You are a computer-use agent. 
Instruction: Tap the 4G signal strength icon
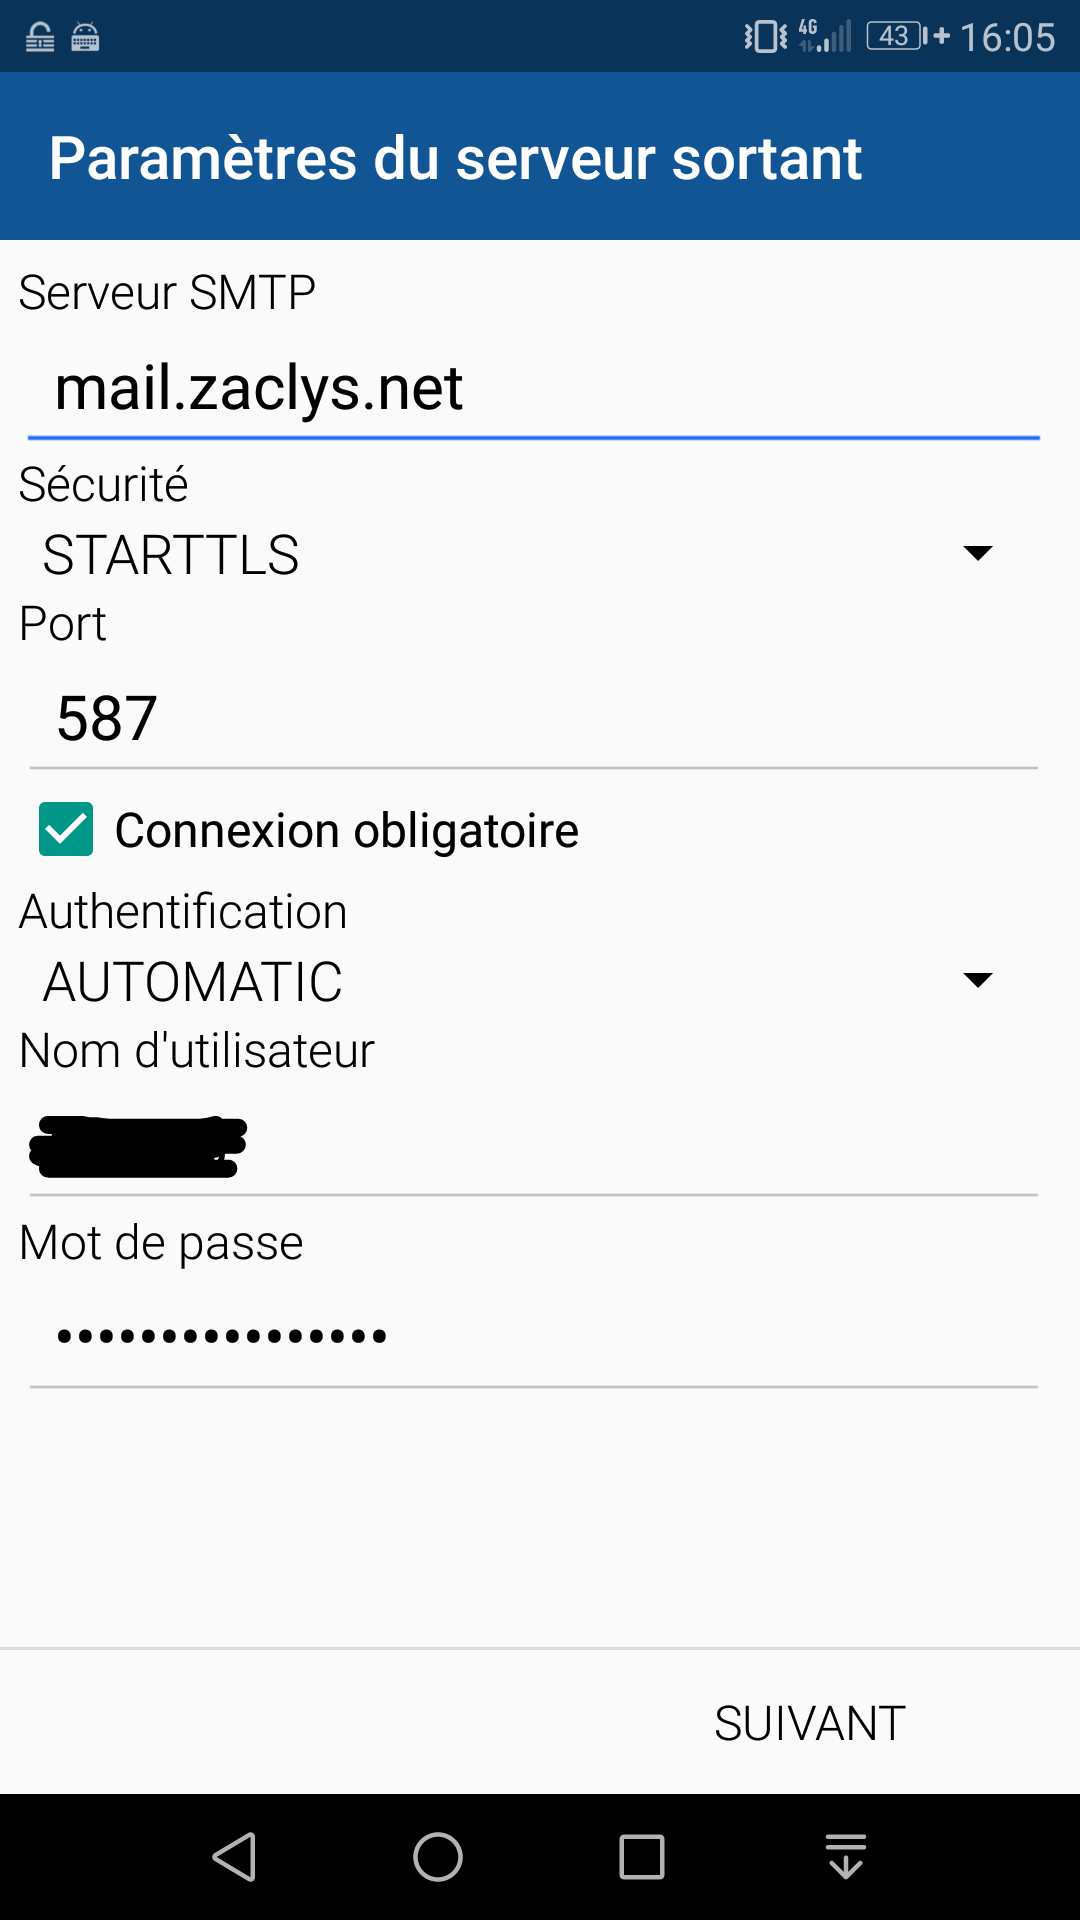825,37
